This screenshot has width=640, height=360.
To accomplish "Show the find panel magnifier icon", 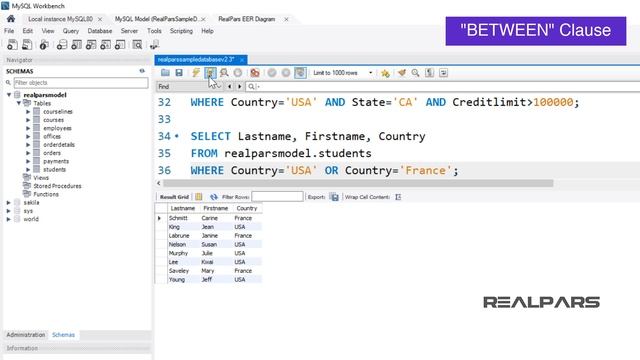I will tap(416, 73).
